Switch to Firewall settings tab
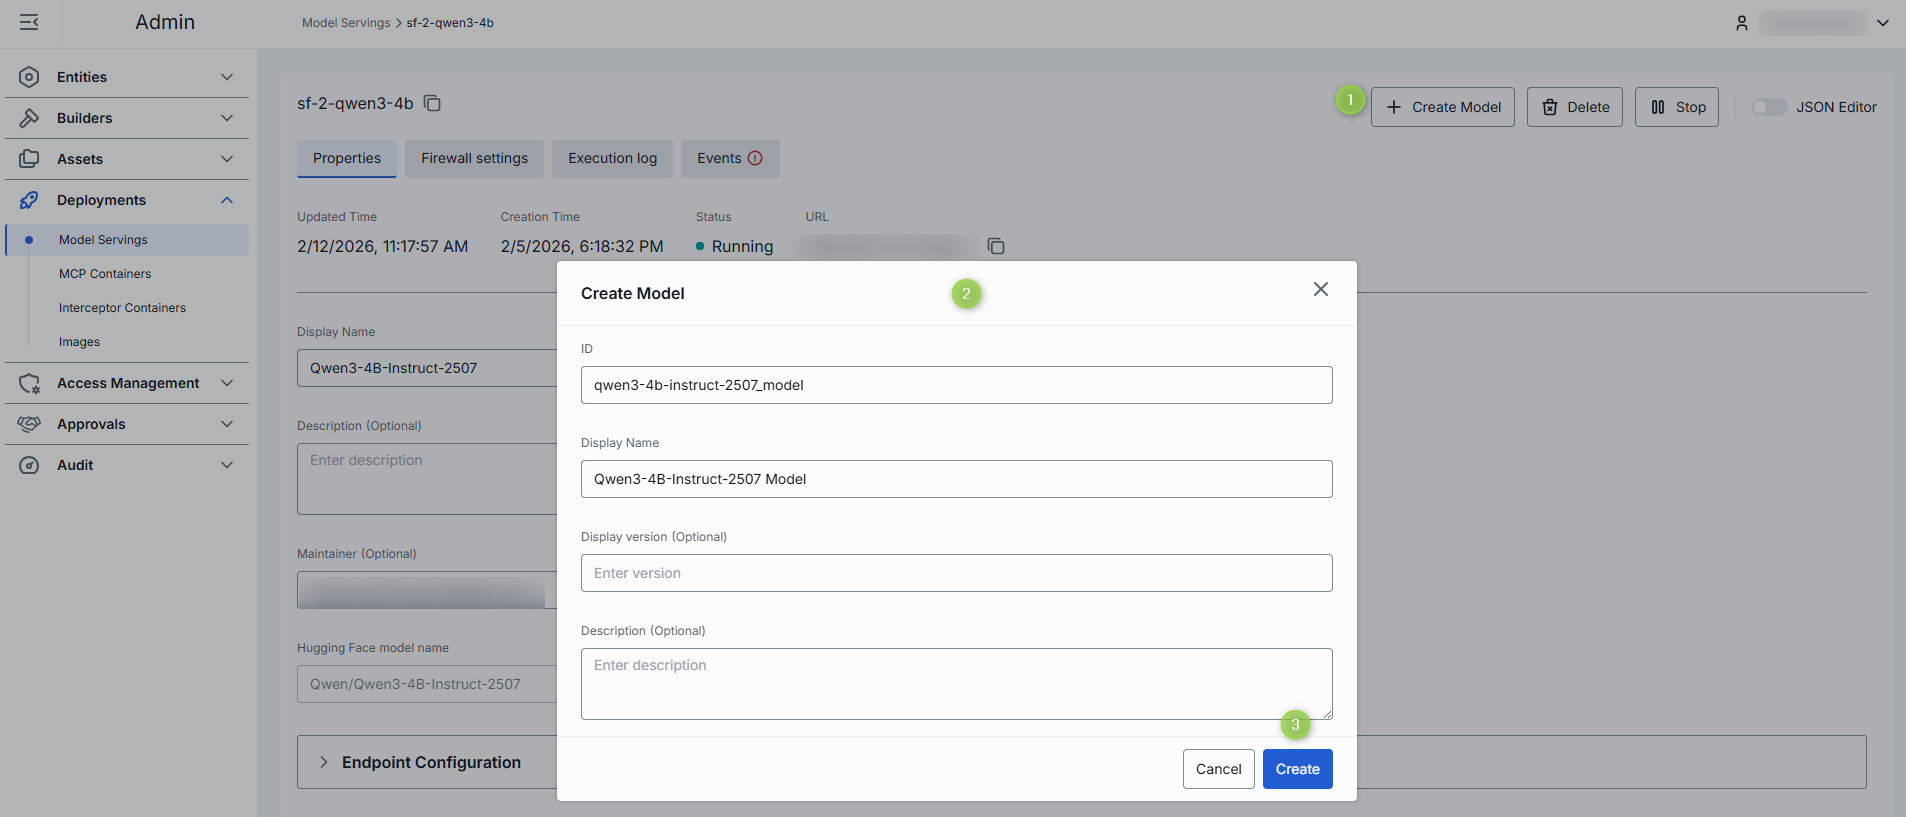The width and height of the screenshot is (1906, 817). coord(474,158)
